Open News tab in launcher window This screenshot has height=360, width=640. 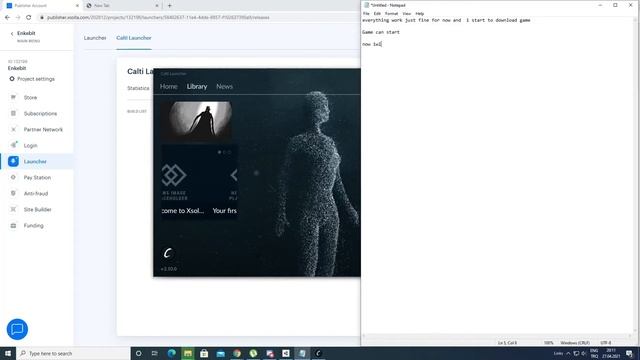click(x=224, y=87)
